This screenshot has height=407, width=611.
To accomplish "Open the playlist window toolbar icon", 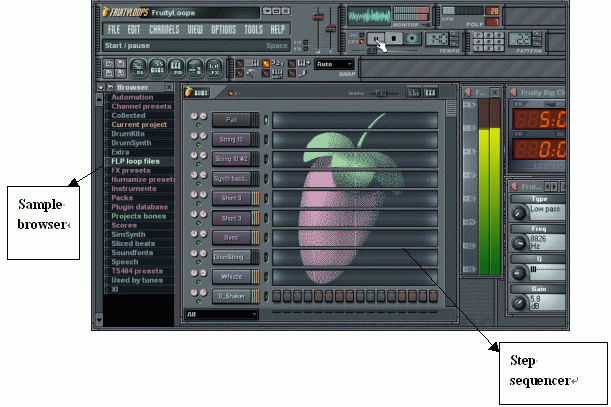I will coord(138,68).
